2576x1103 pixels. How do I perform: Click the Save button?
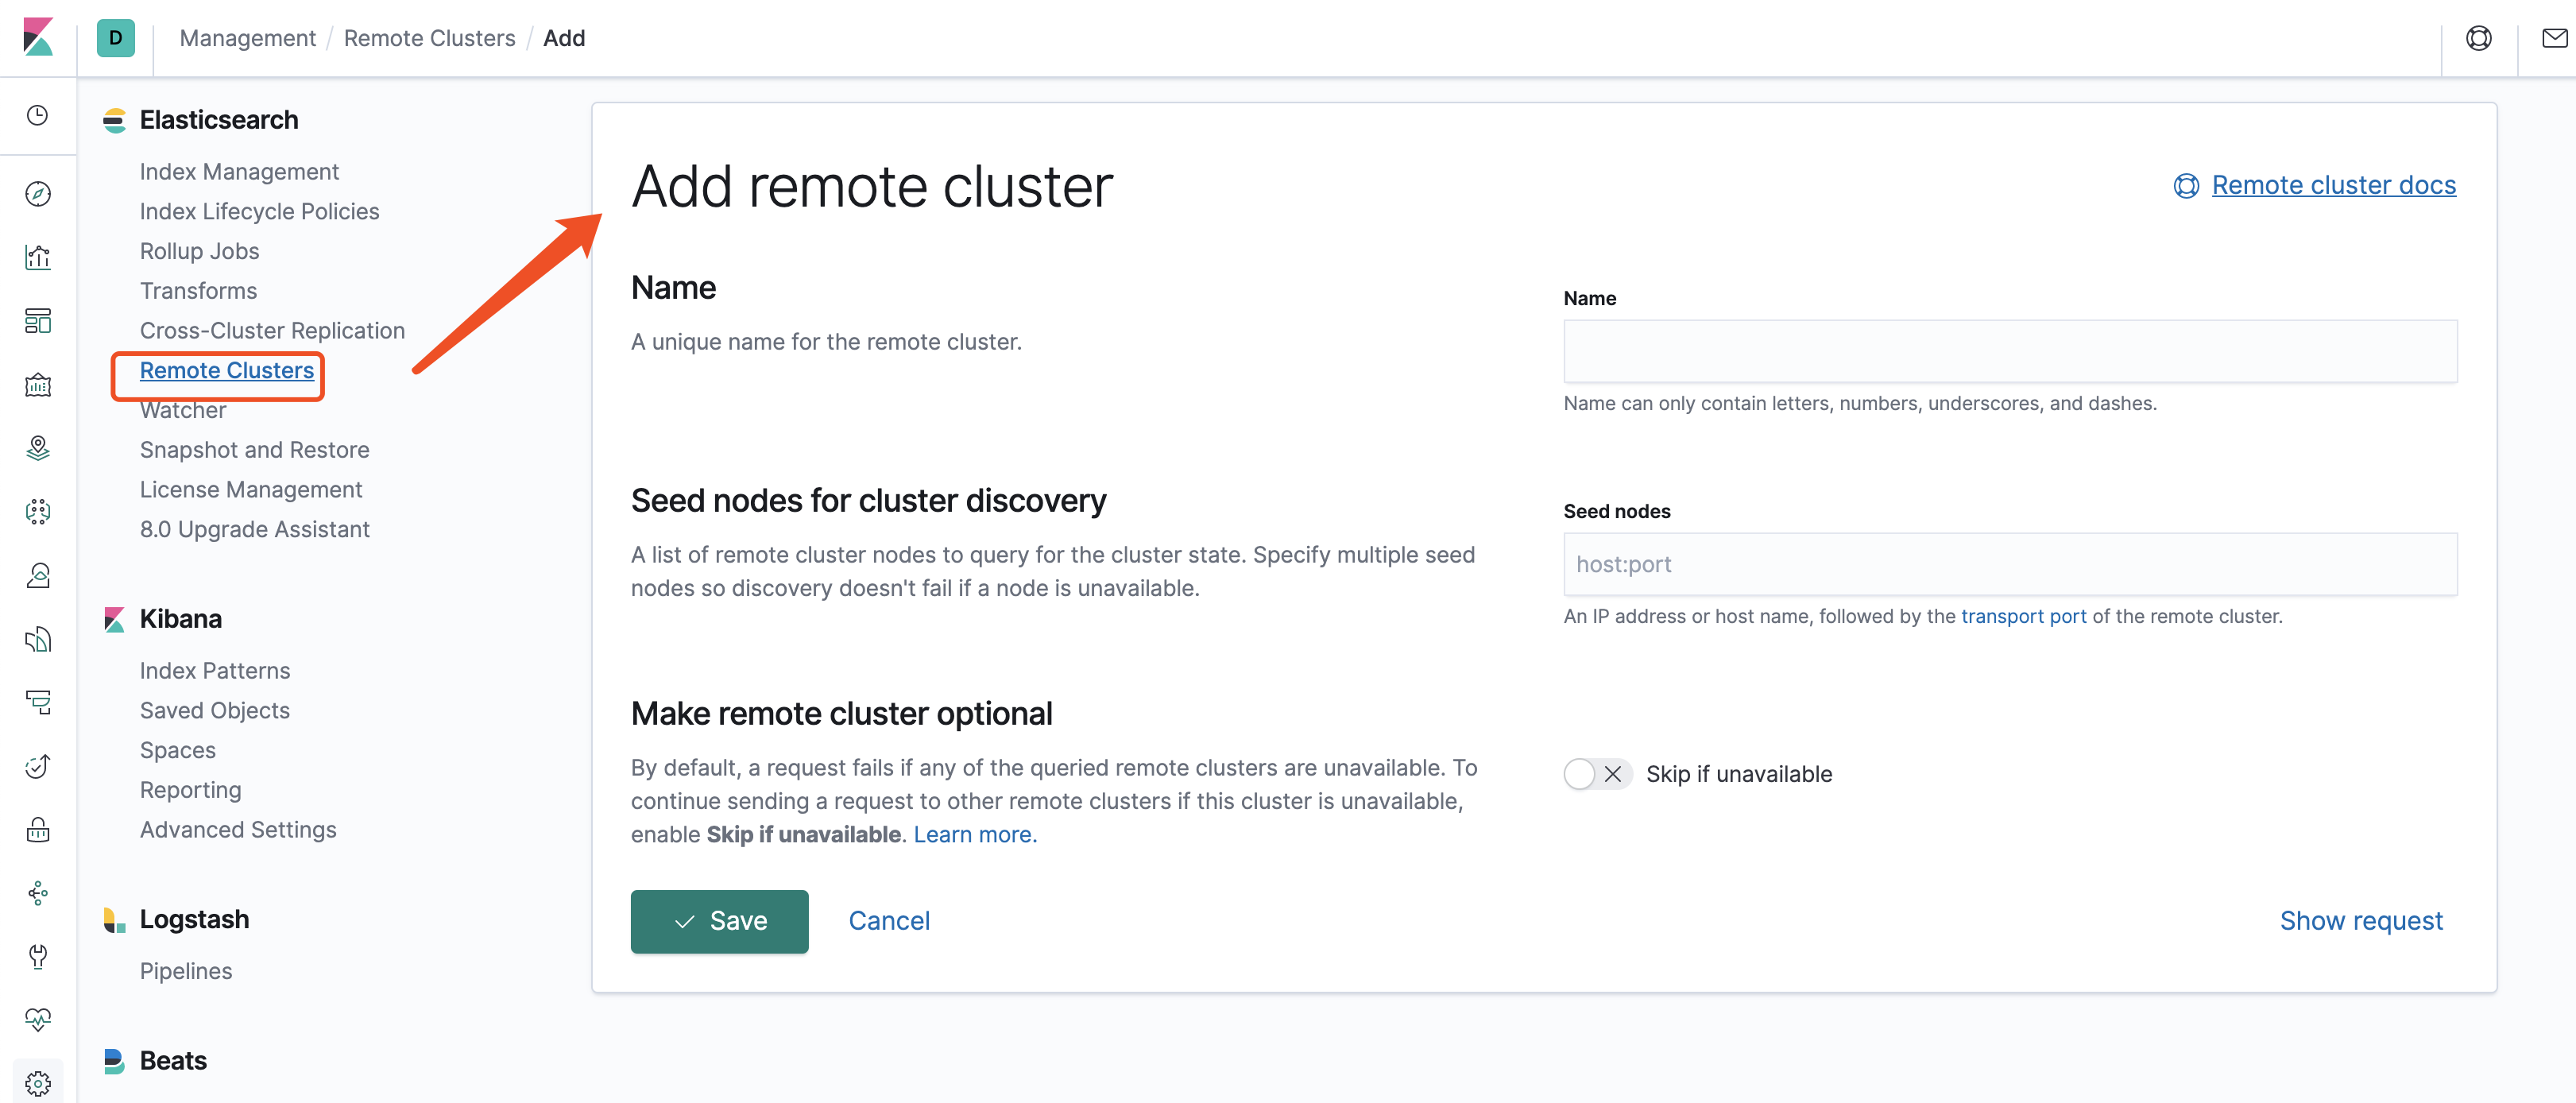pos(719,921)
